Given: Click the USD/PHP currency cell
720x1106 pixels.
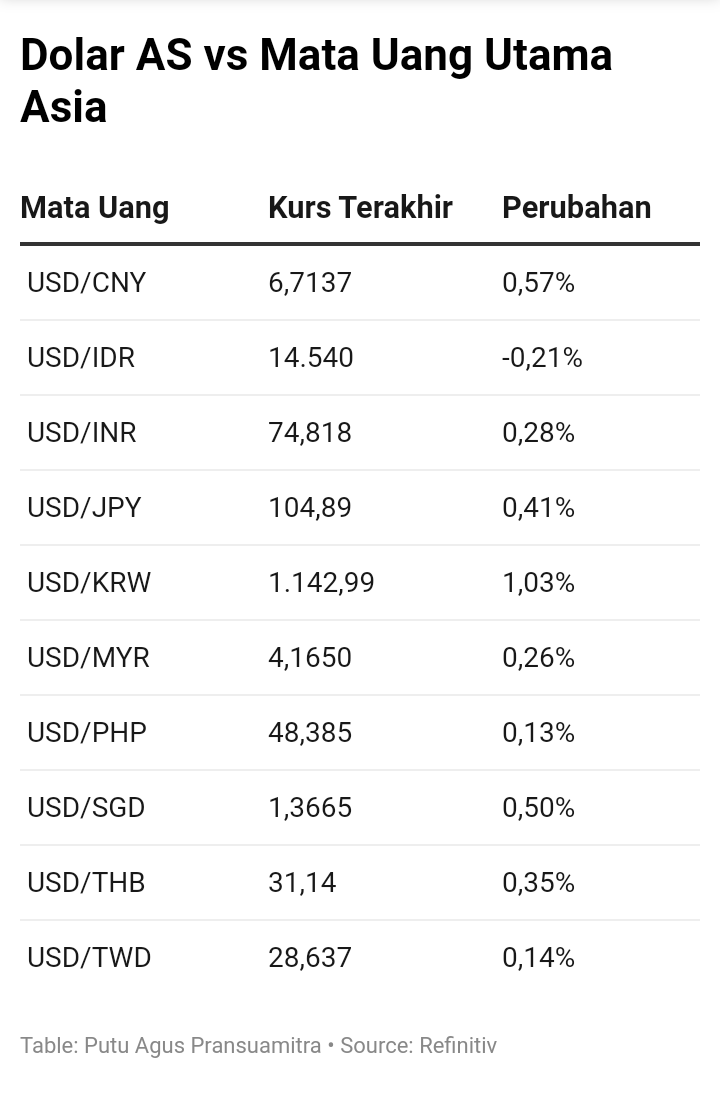Looking at the screenshot, I should [87, 733].
